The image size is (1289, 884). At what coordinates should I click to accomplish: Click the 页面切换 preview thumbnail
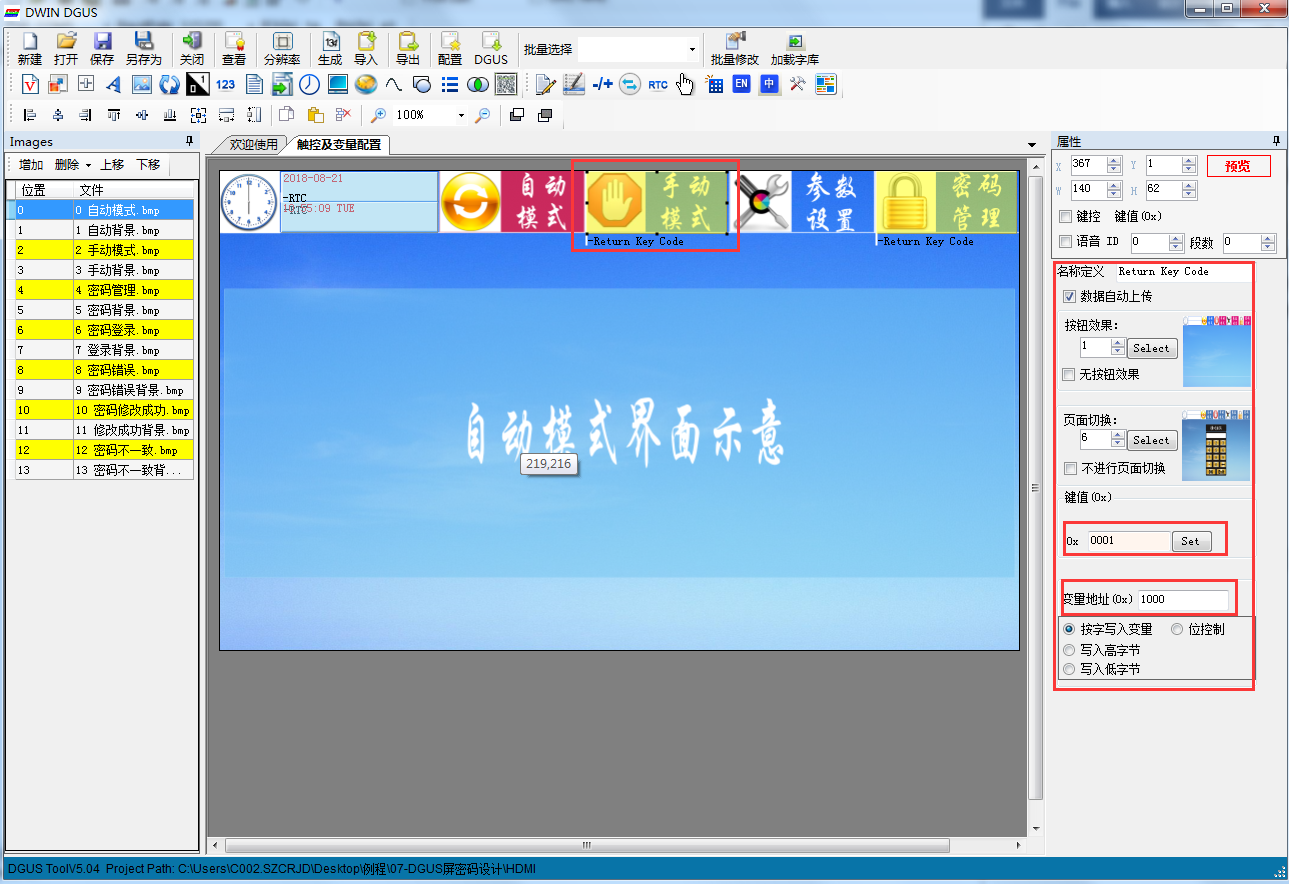click(1216, 444)
